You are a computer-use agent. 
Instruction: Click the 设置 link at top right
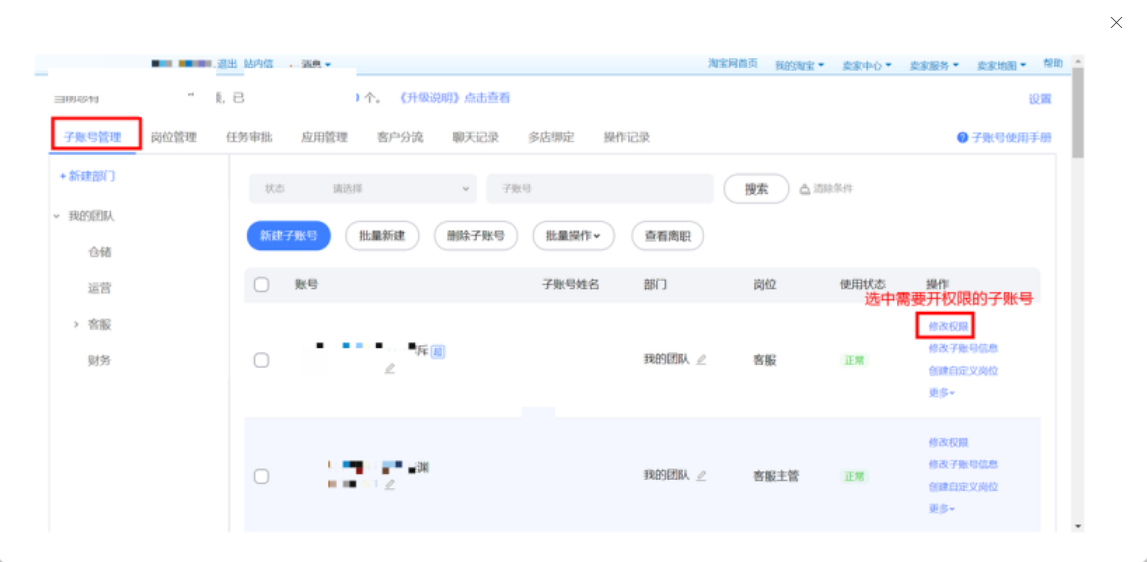[1039, 99]
